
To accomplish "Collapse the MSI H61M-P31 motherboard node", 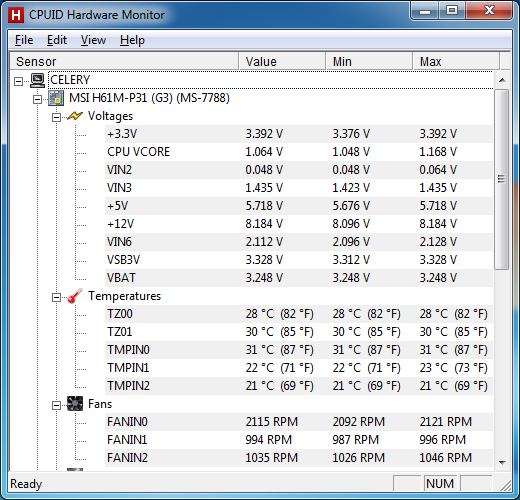I will (37, 99).
